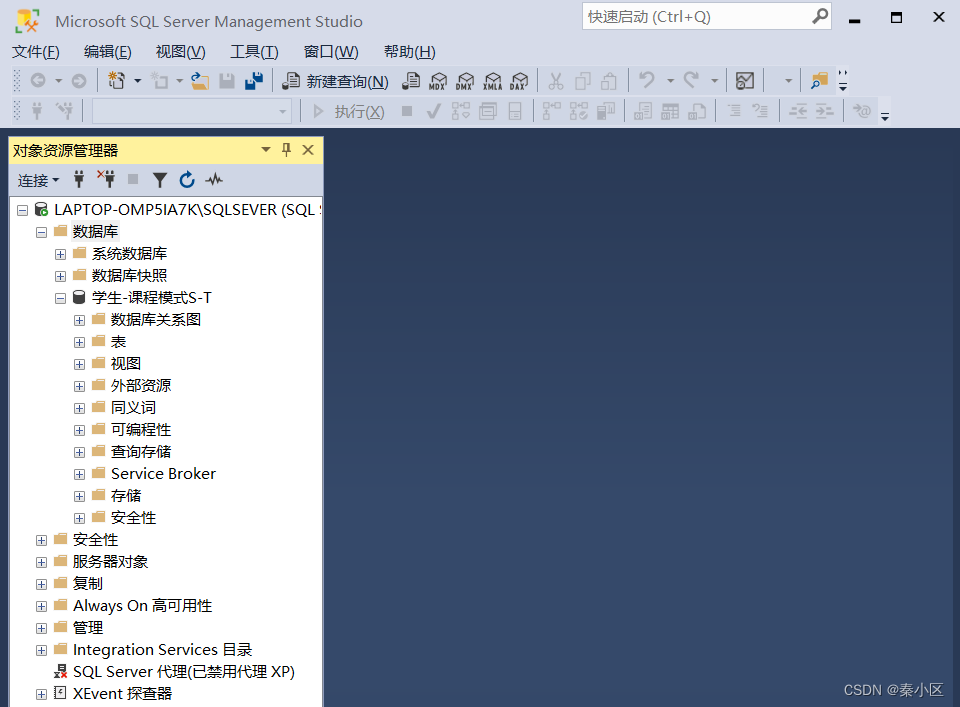
Task: Open the Undo history dropdown arrow
Action: click(x=670, y=81)
